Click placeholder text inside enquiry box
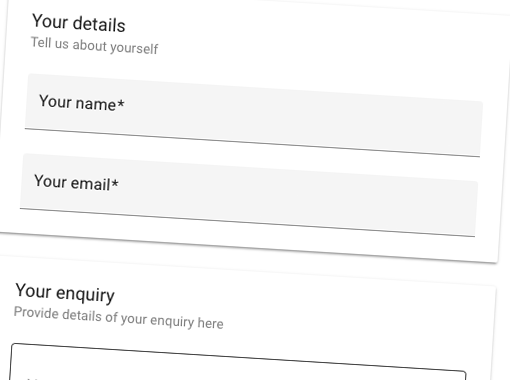 [x=33, y=379]
